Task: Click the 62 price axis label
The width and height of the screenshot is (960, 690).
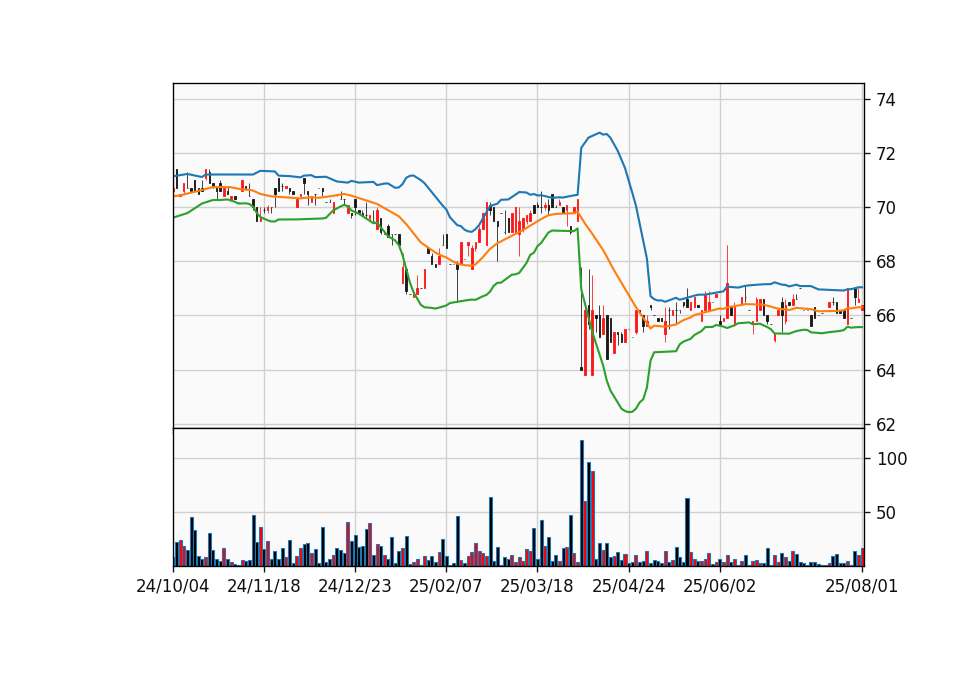Action: [x=885, y=424]
